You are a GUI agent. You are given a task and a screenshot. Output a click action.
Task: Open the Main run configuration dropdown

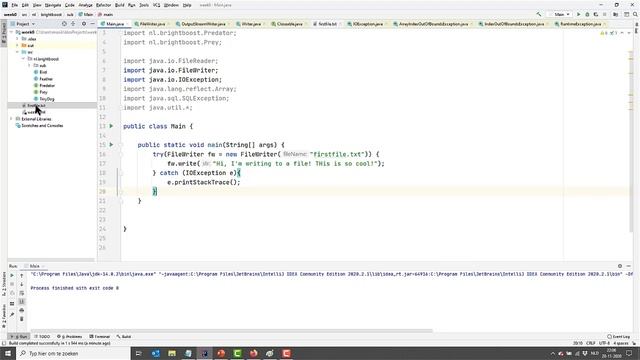tap(560, 14)
